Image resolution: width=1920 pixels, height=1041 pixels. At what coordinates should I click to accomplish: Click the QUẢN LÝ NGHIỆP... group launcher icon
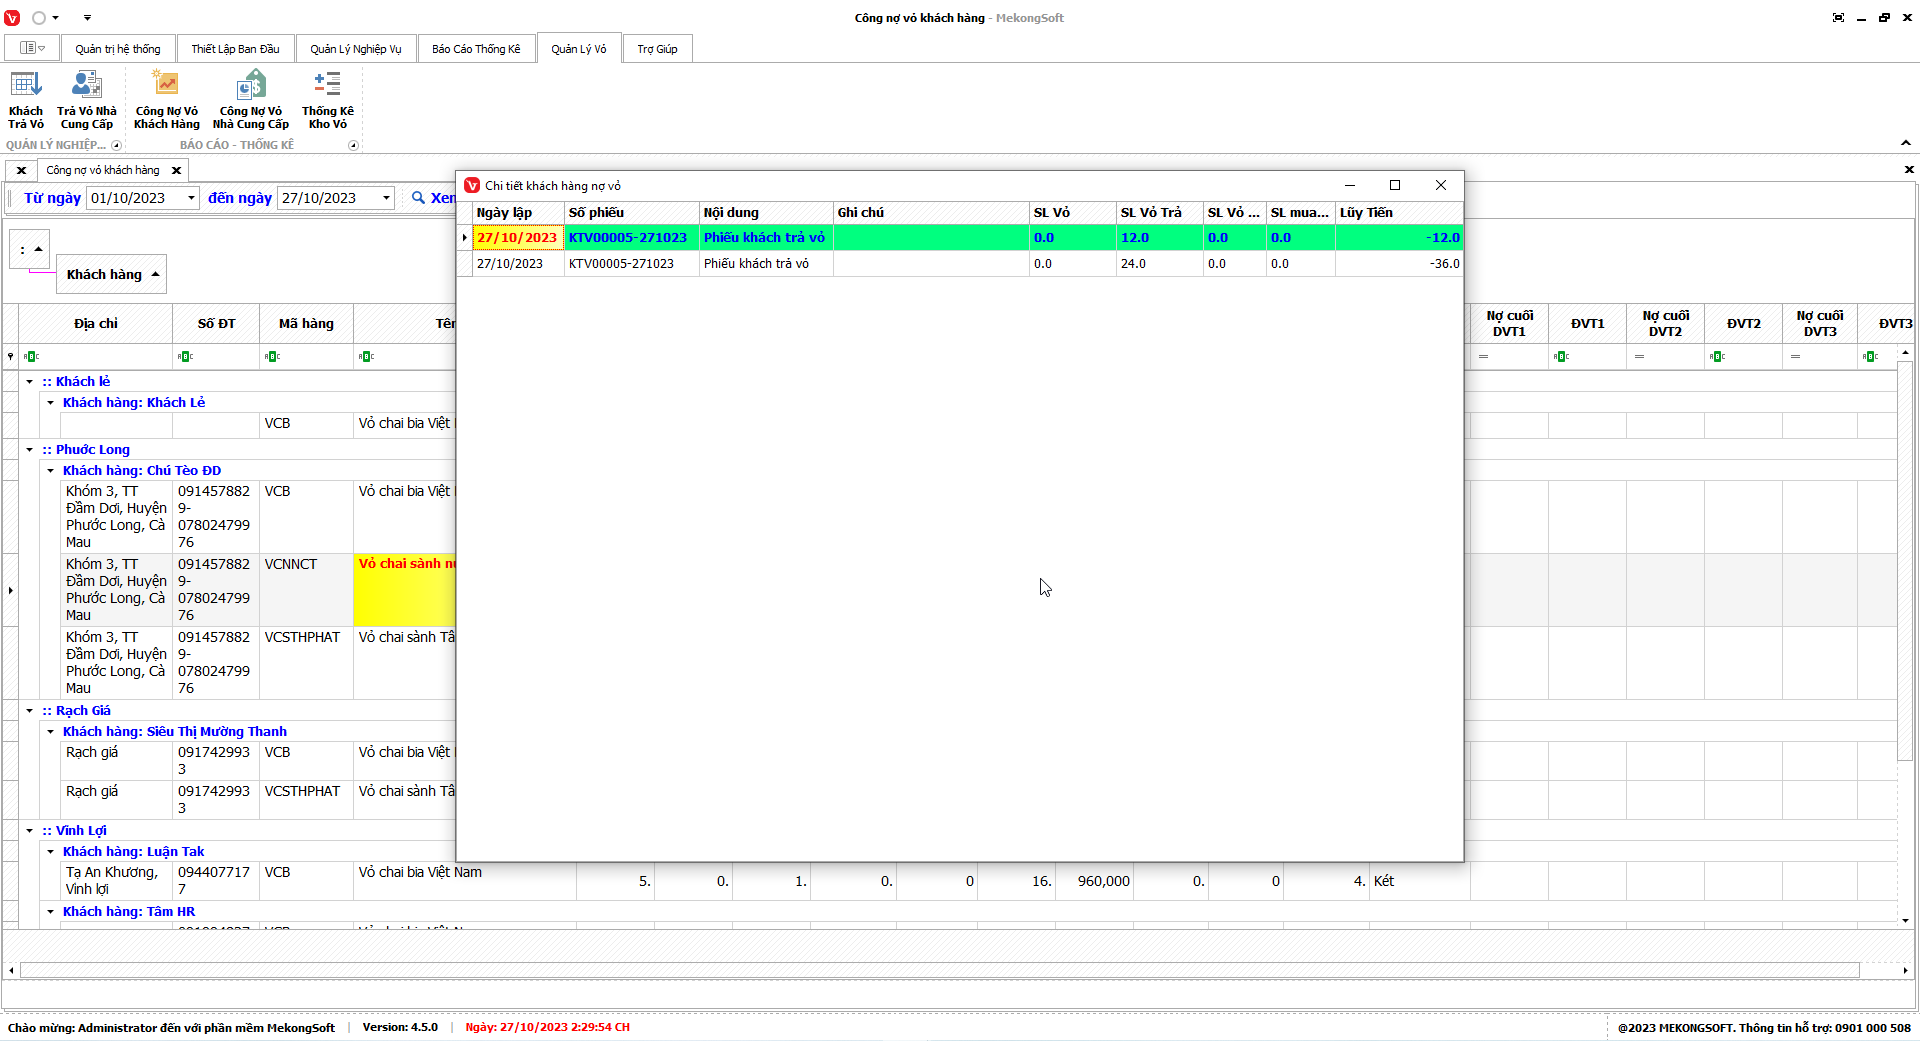click(116, 145)
